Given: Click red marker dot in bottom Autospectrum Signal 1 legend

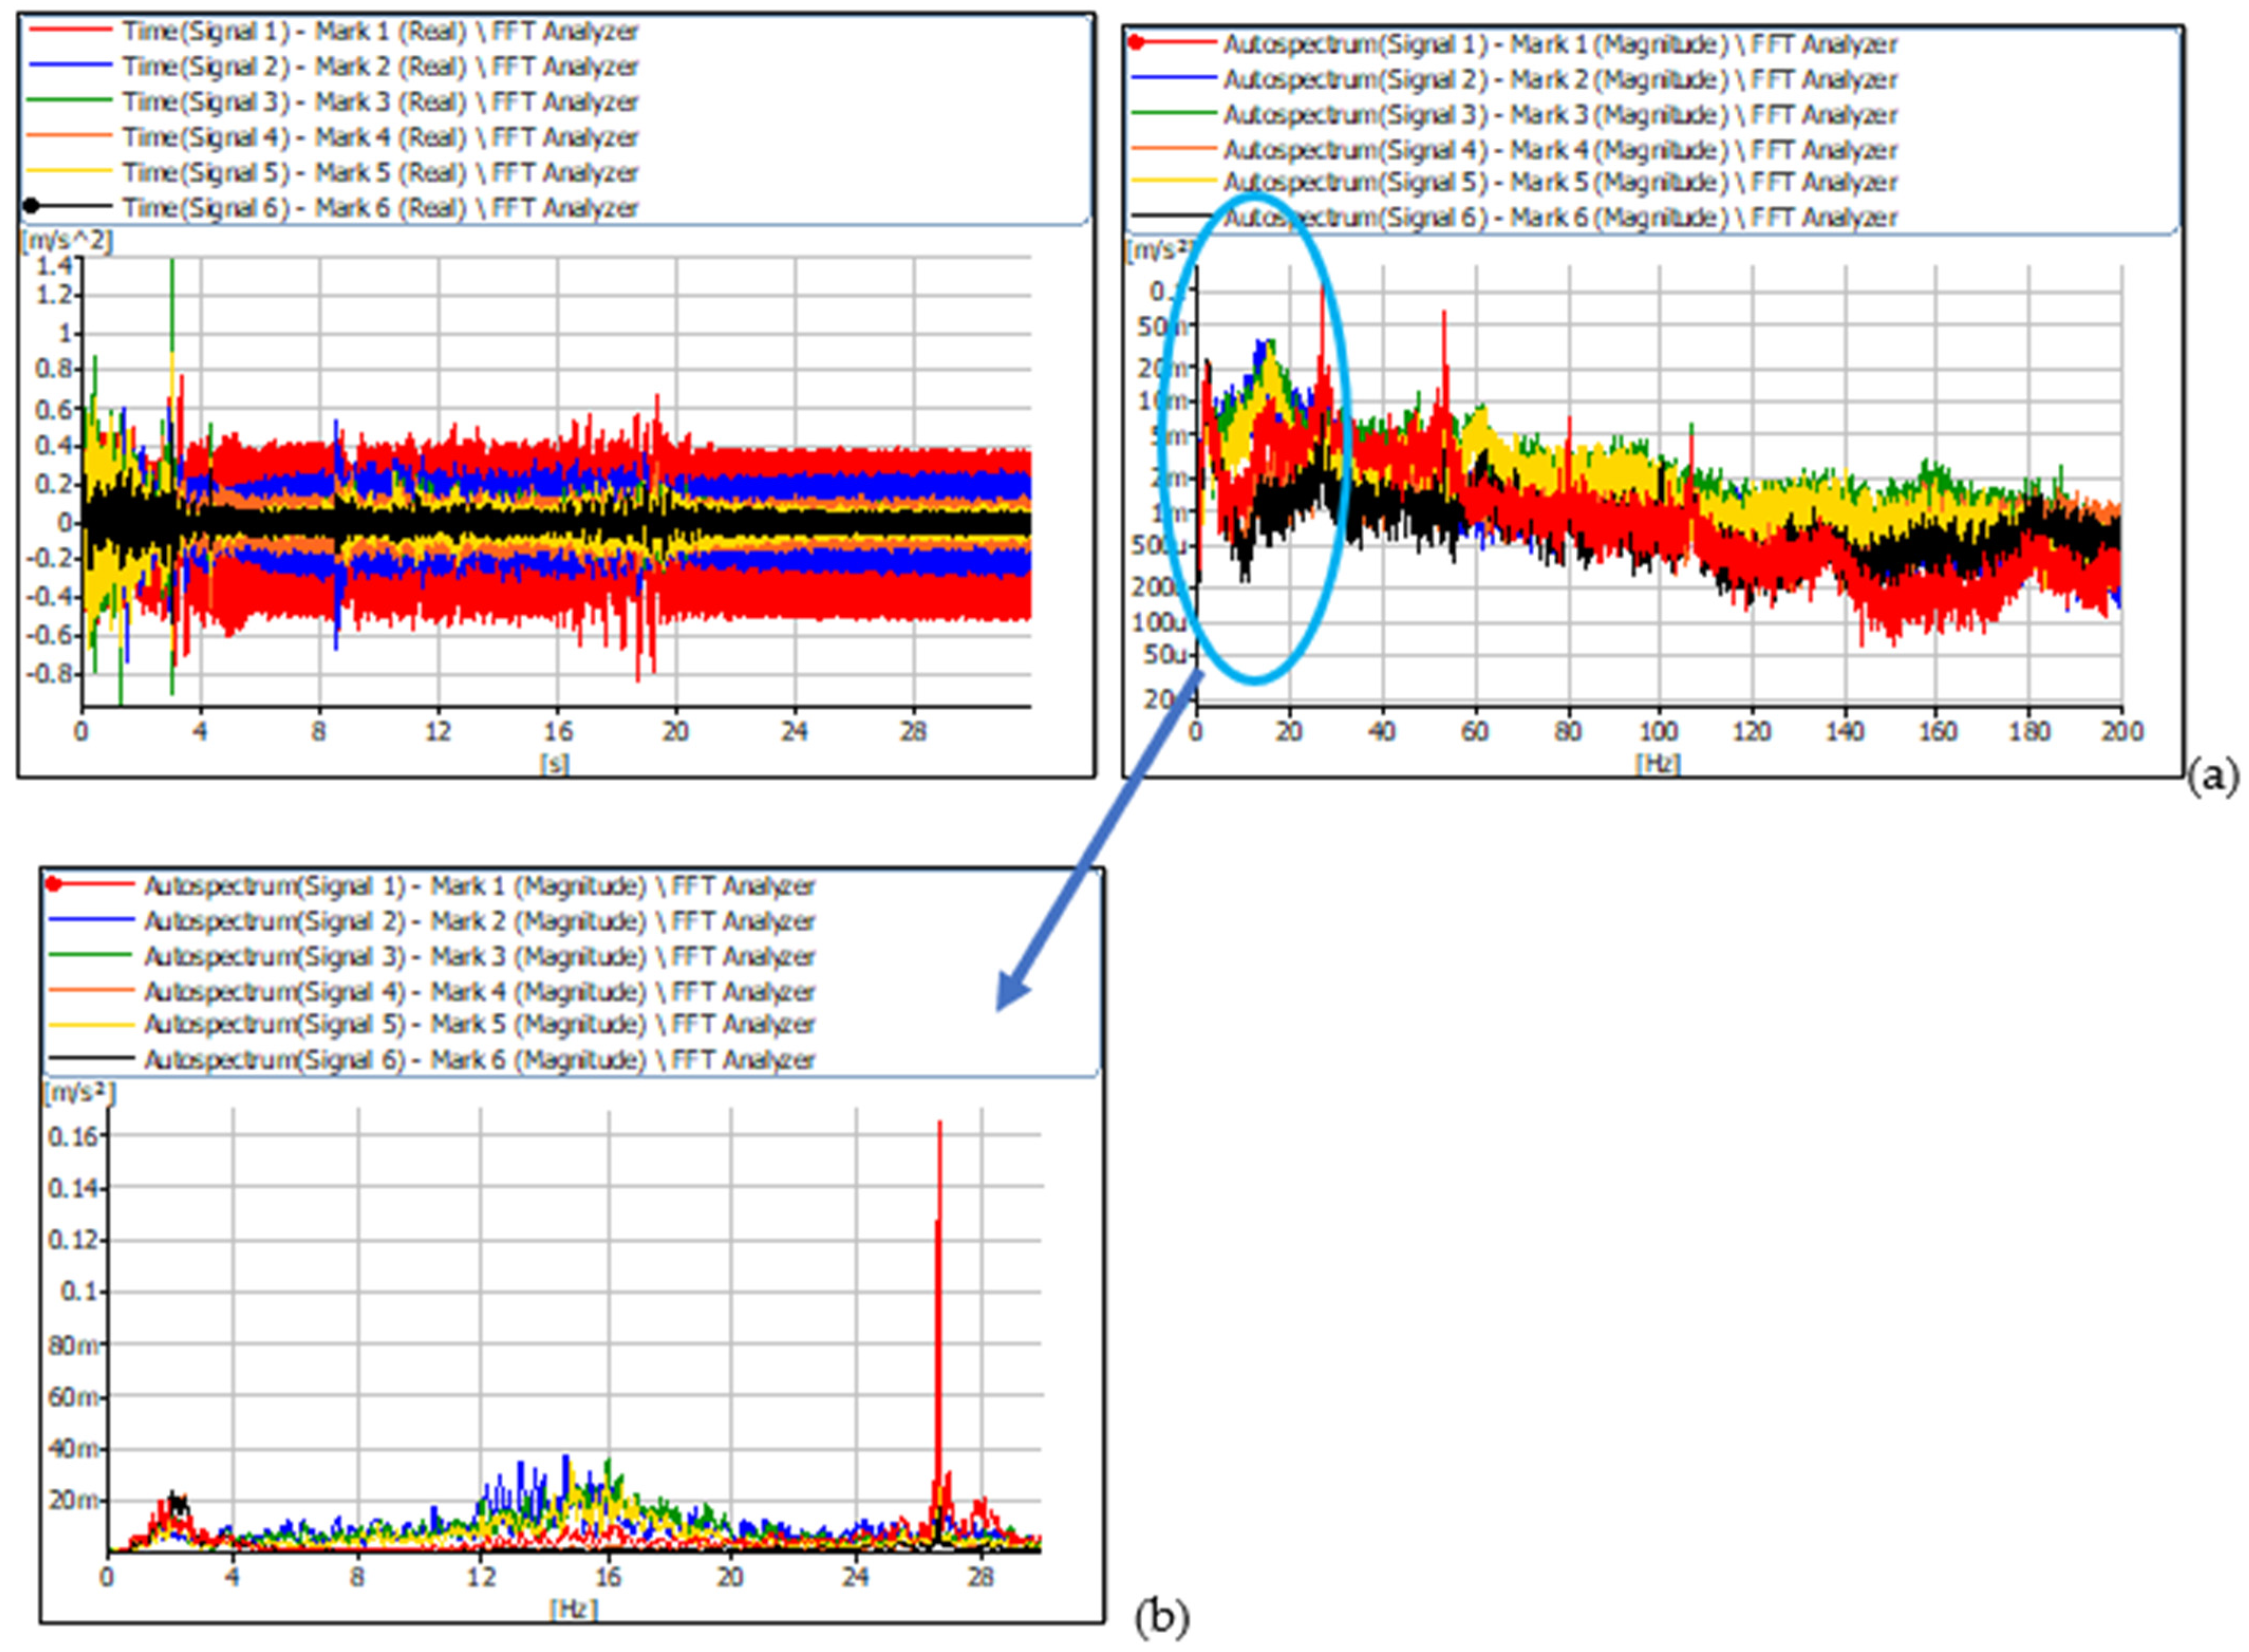Looking at the screenshot, I should pyautogui.click(x=53, y=884).
